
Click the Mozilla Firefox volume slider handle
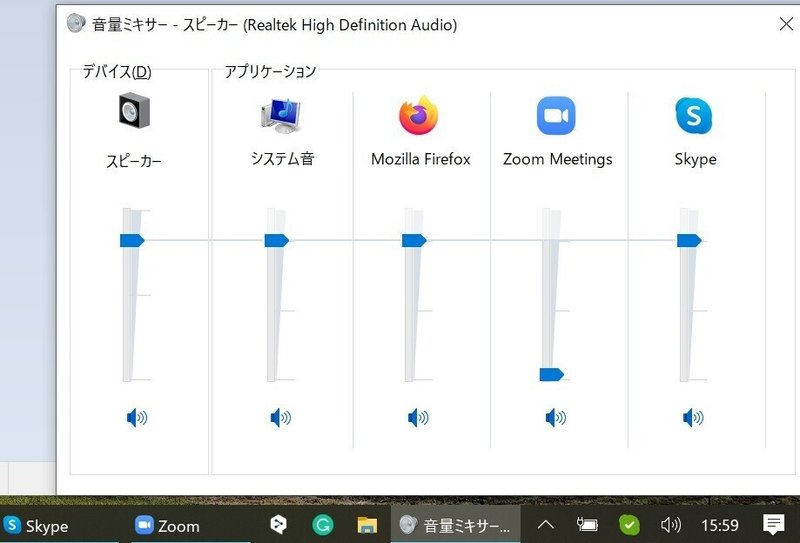coord(414,240)
